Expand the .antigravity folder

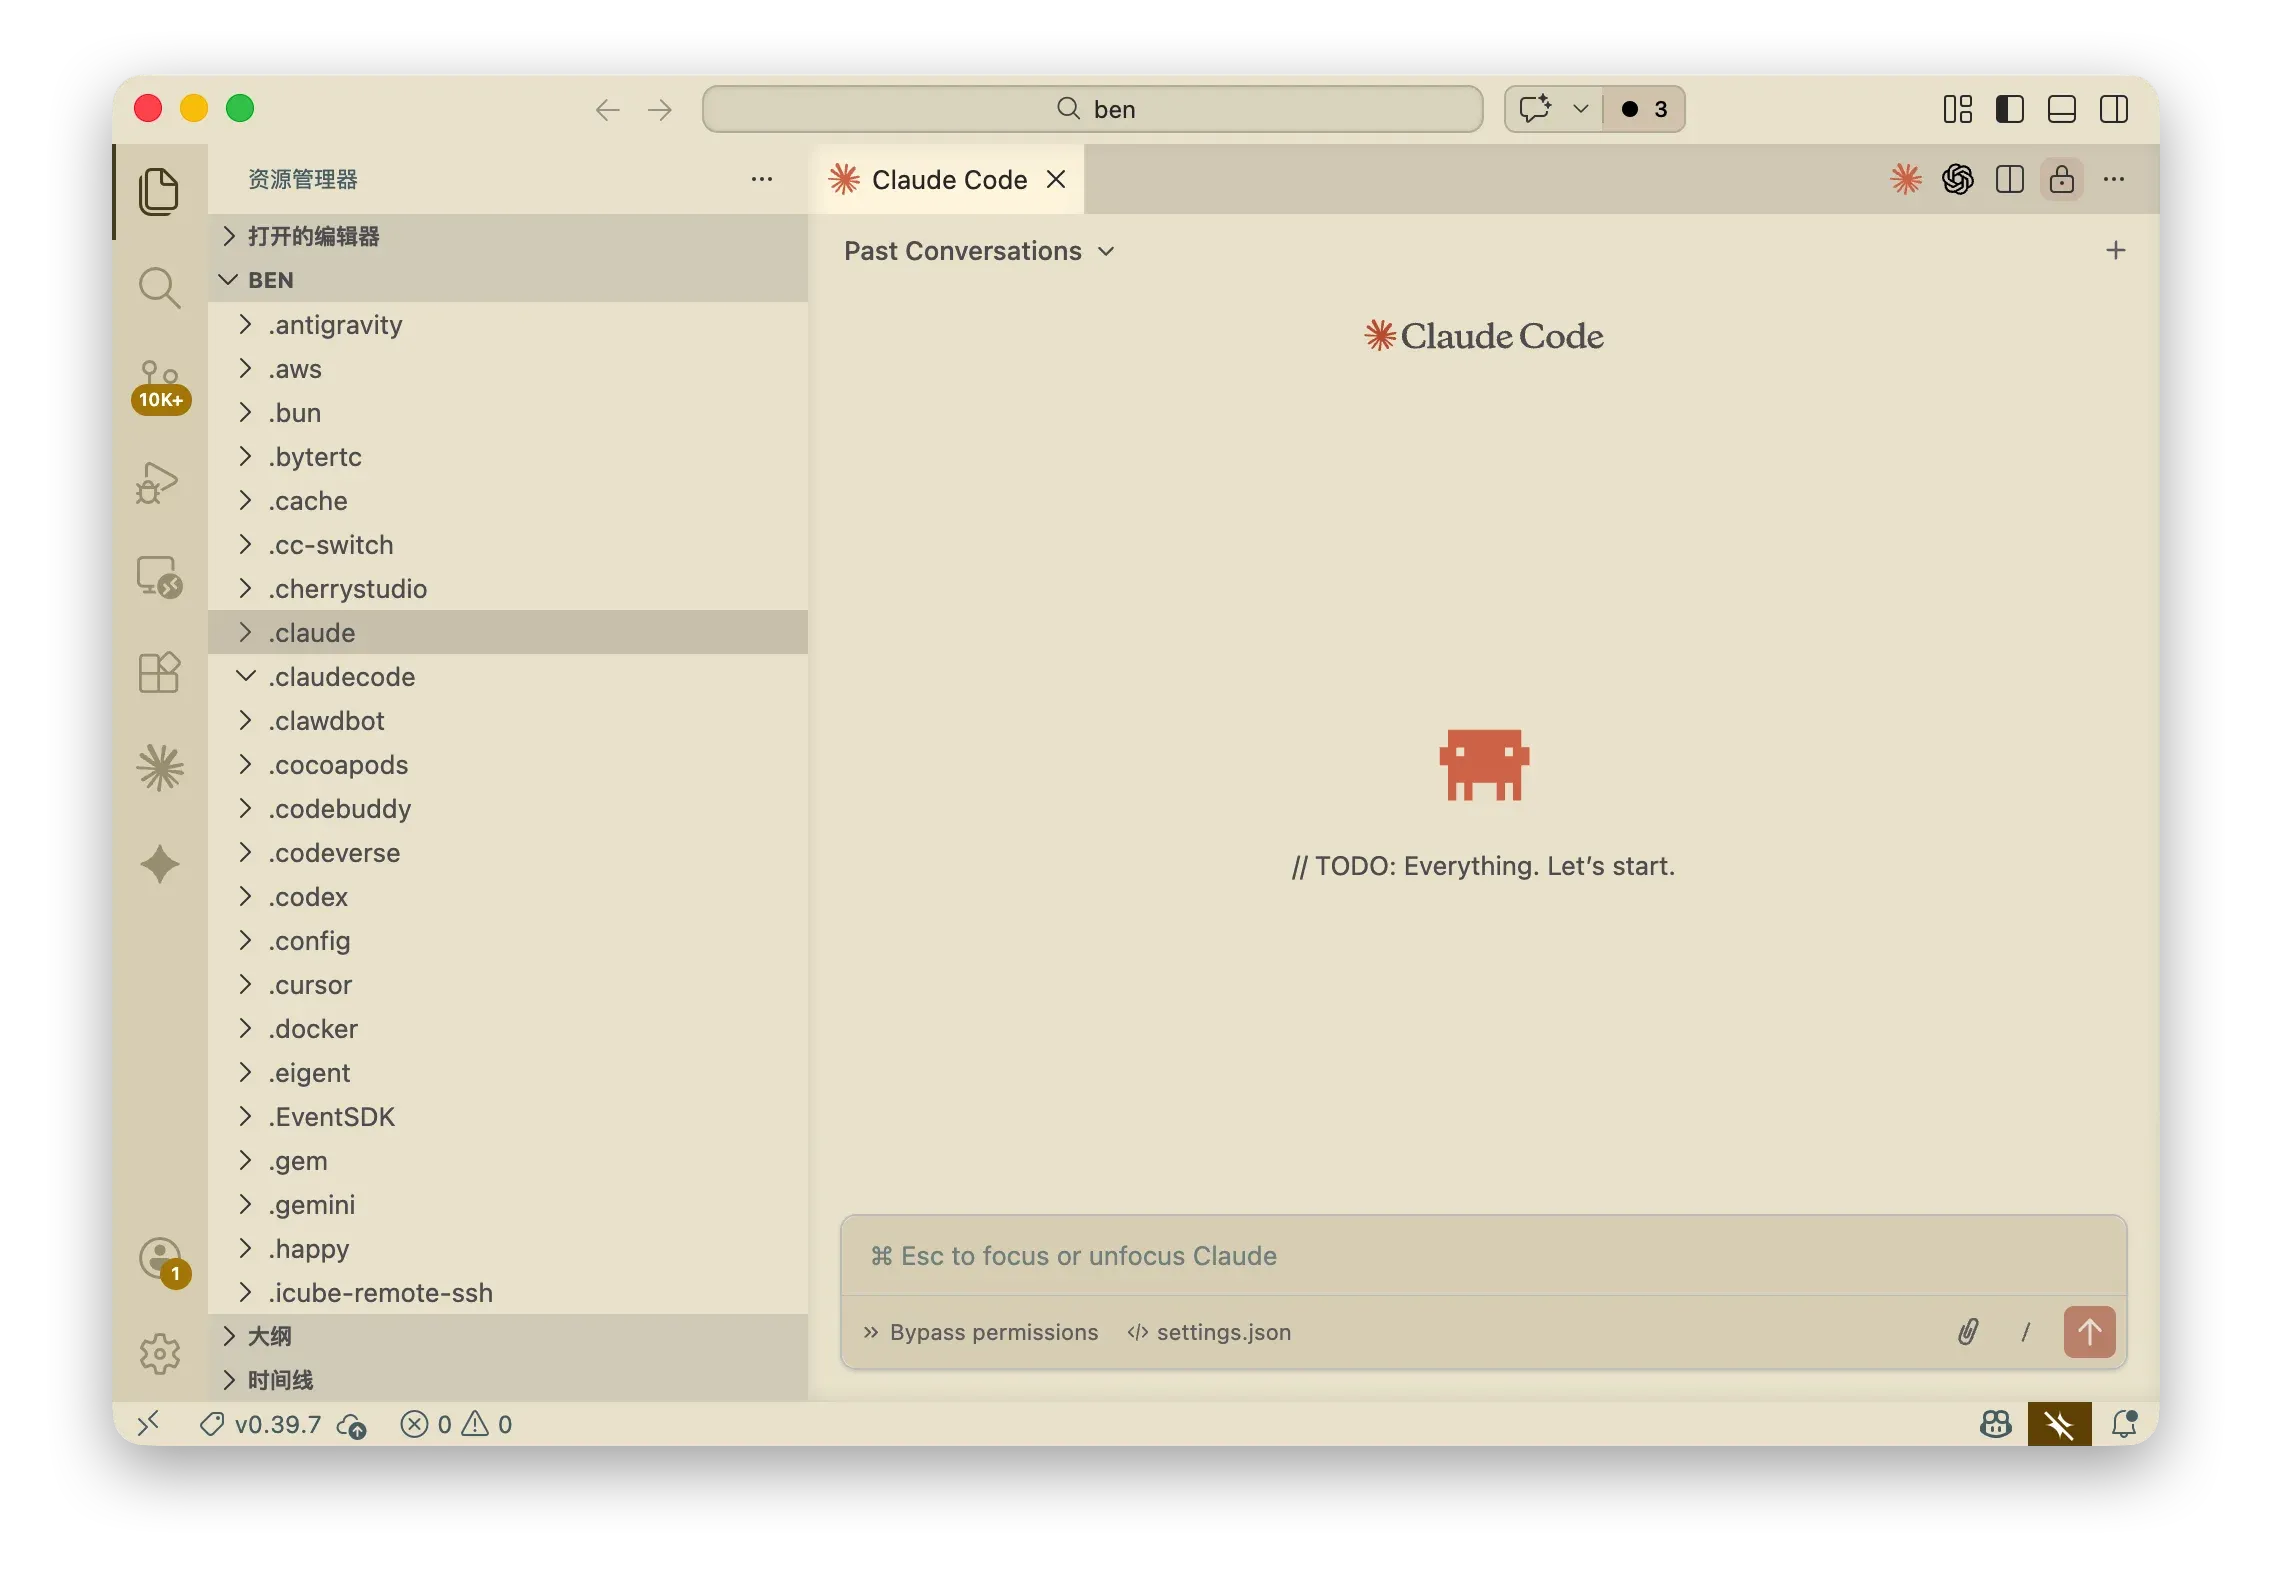[x=508, y=324]
